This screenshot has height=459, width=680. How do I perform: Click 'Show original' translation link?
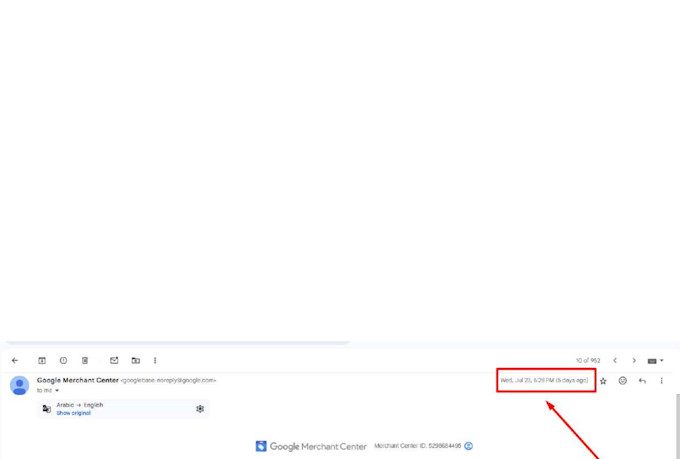(74, 413)
